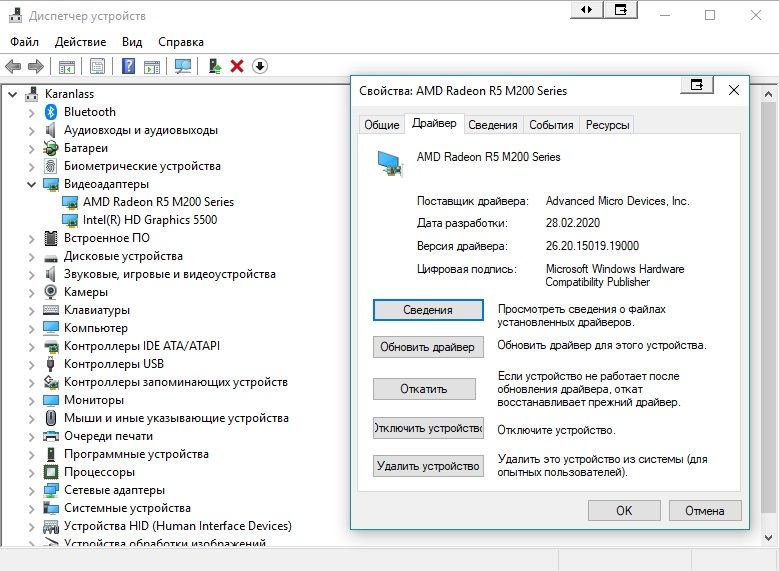This screenshot has height=571, width=779.
Task: Select the Bluetooth category icon
Action: 51,112
